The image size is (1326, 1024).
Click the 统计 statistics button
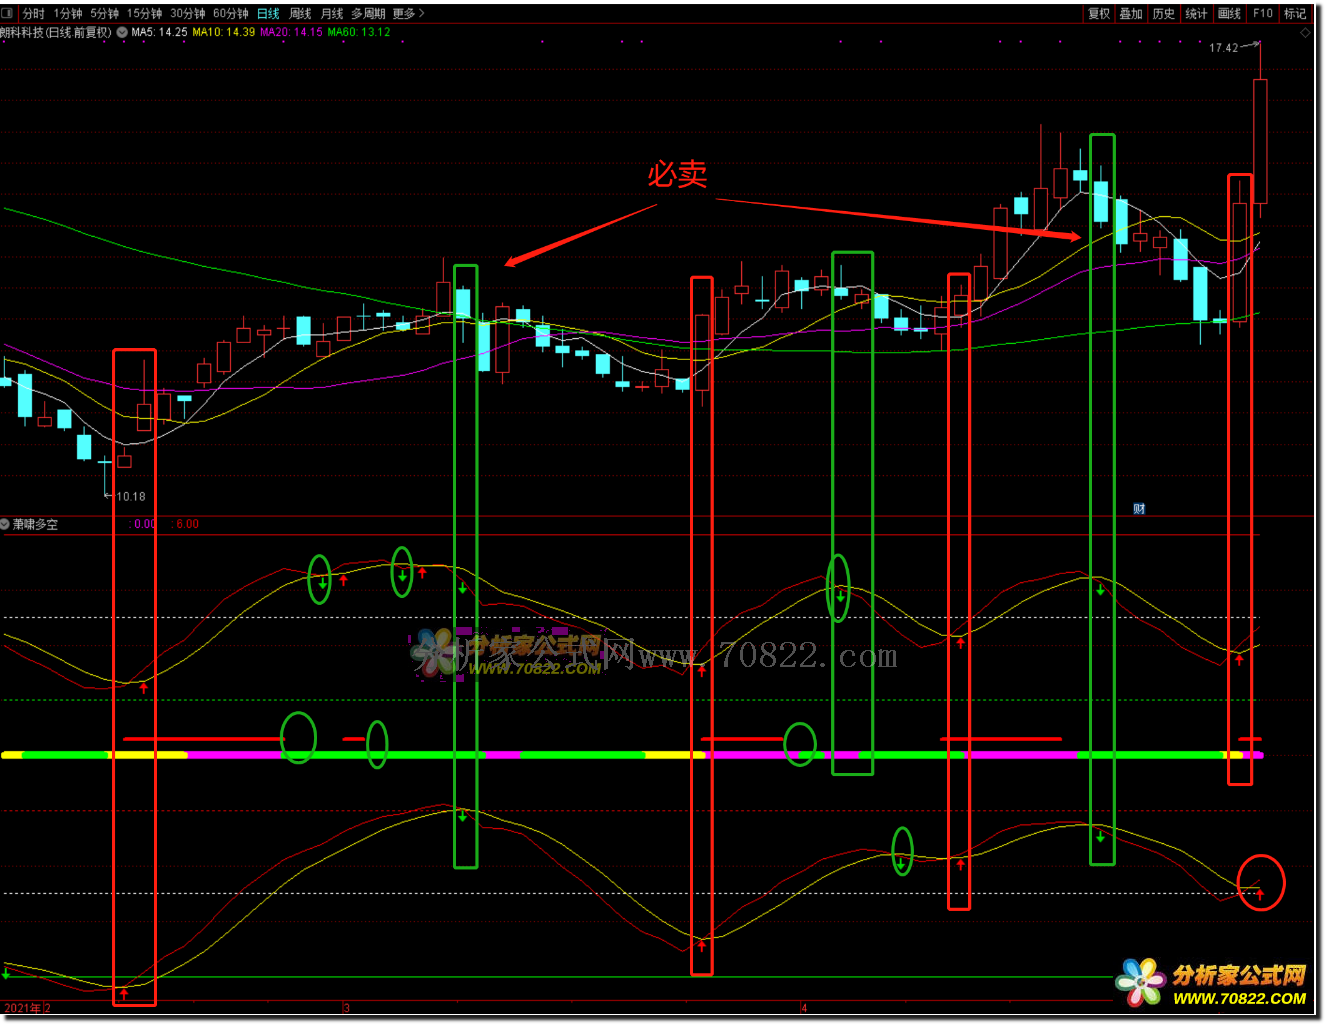coord(1196,14)
